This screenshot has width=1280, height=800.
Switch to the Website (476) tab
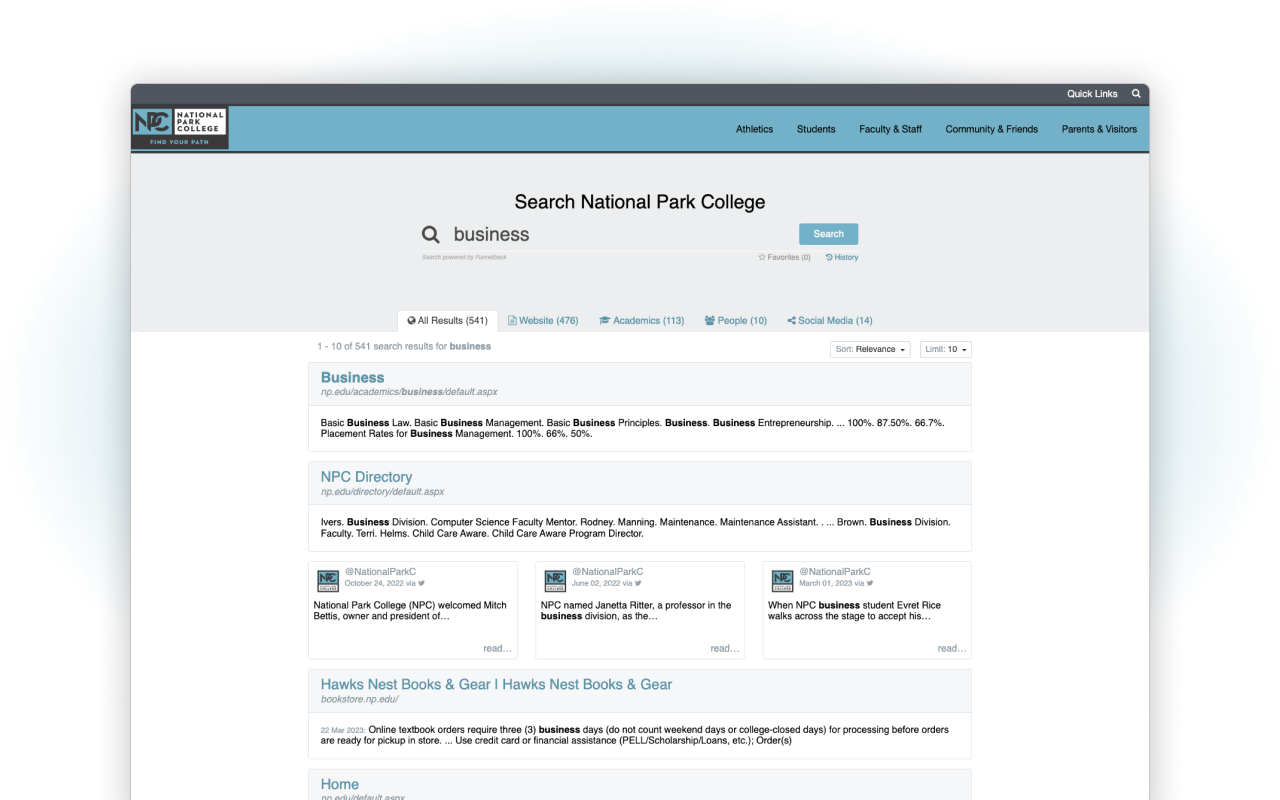click(543, 321)
